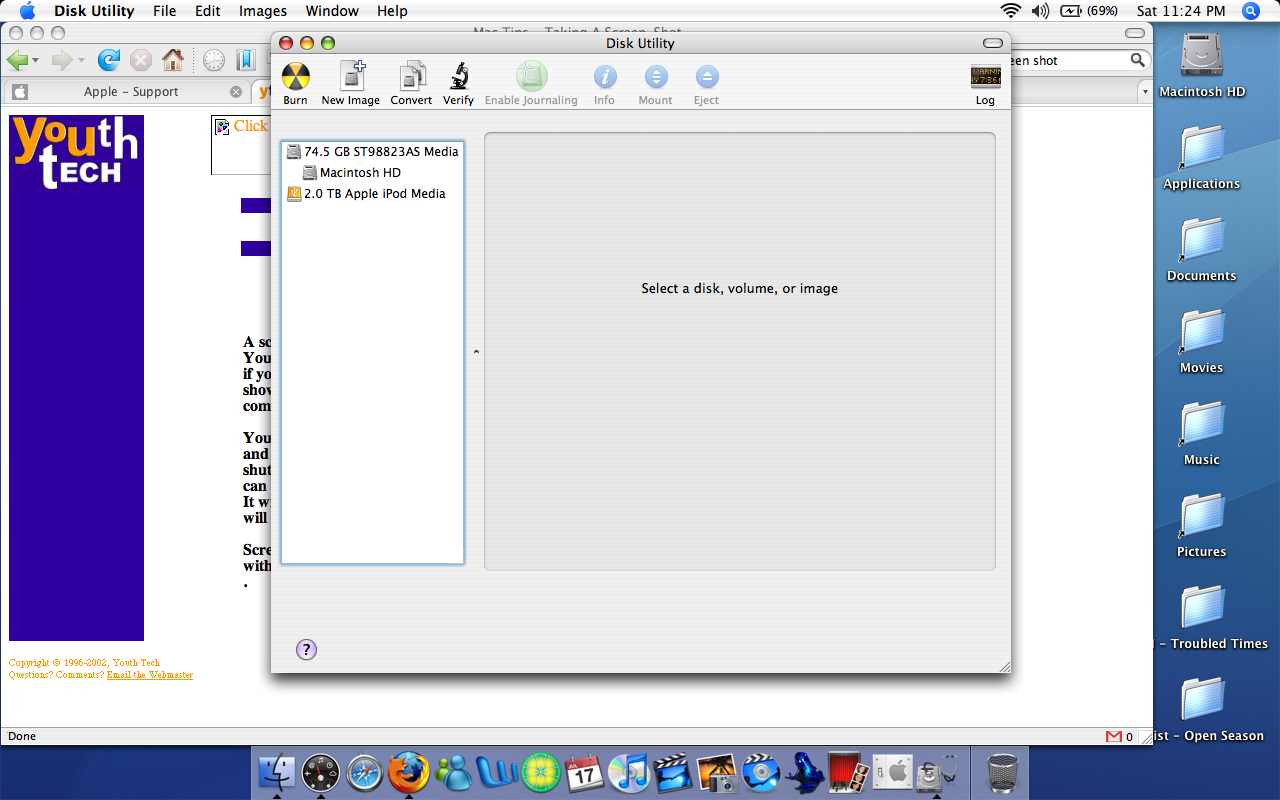Open the File menu
This screenshot has width=1280, height=800.
(x=165, y=11)
